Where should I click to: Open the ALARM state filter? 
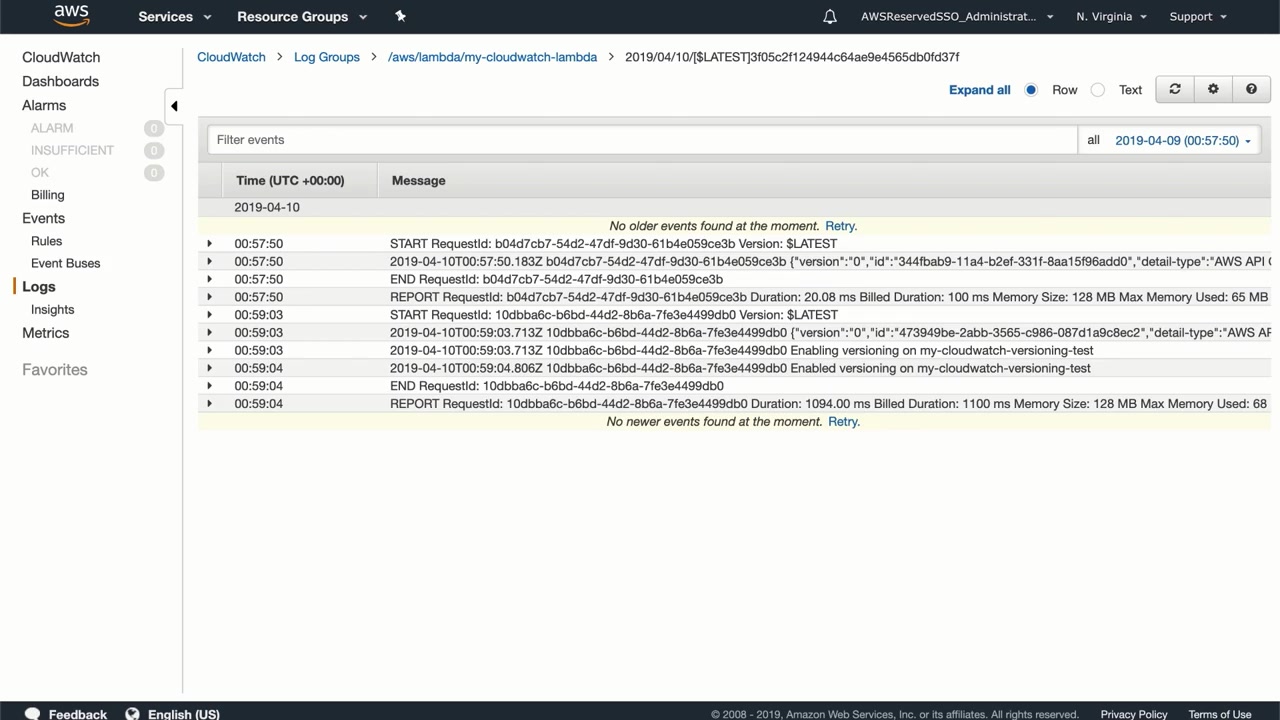click(x=52, y=128)
